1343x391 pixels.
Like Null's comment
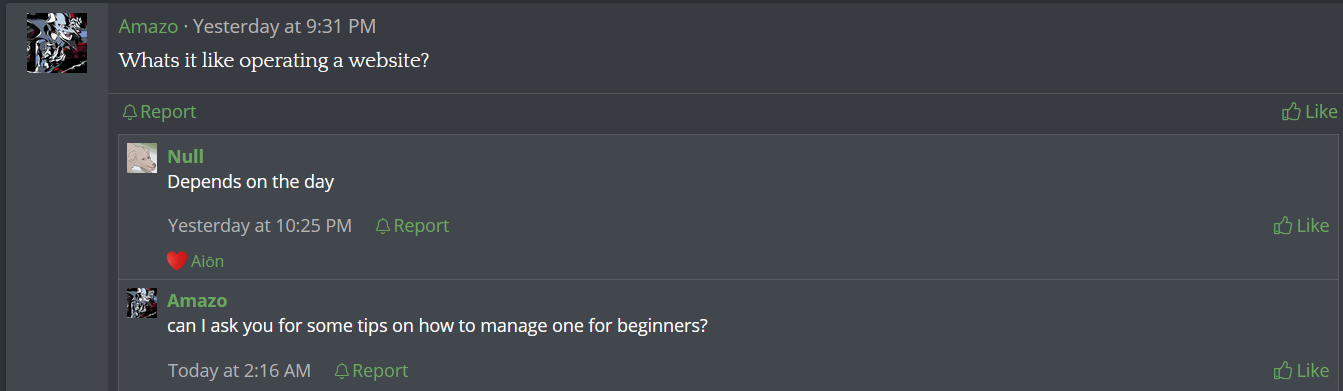point(1302,226)
